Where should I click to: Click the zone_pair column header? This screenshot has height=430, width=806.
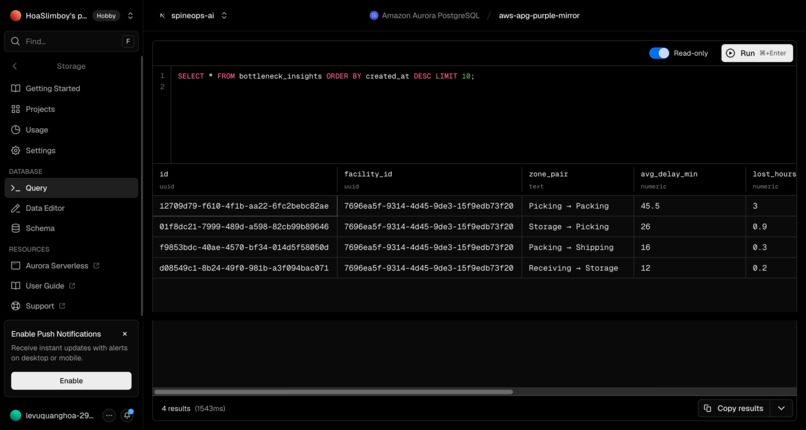[x=578, y=179]
